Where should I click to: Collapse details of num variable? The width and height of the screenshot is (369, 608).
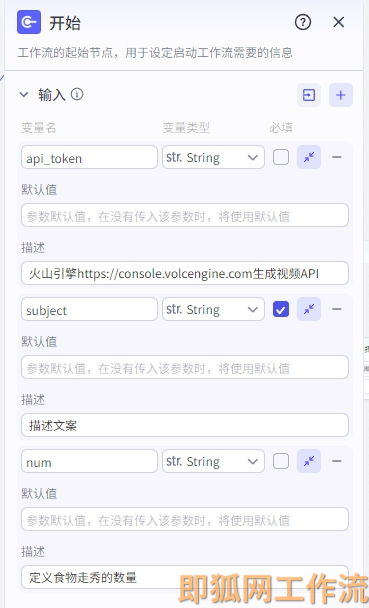click(309, 461)
